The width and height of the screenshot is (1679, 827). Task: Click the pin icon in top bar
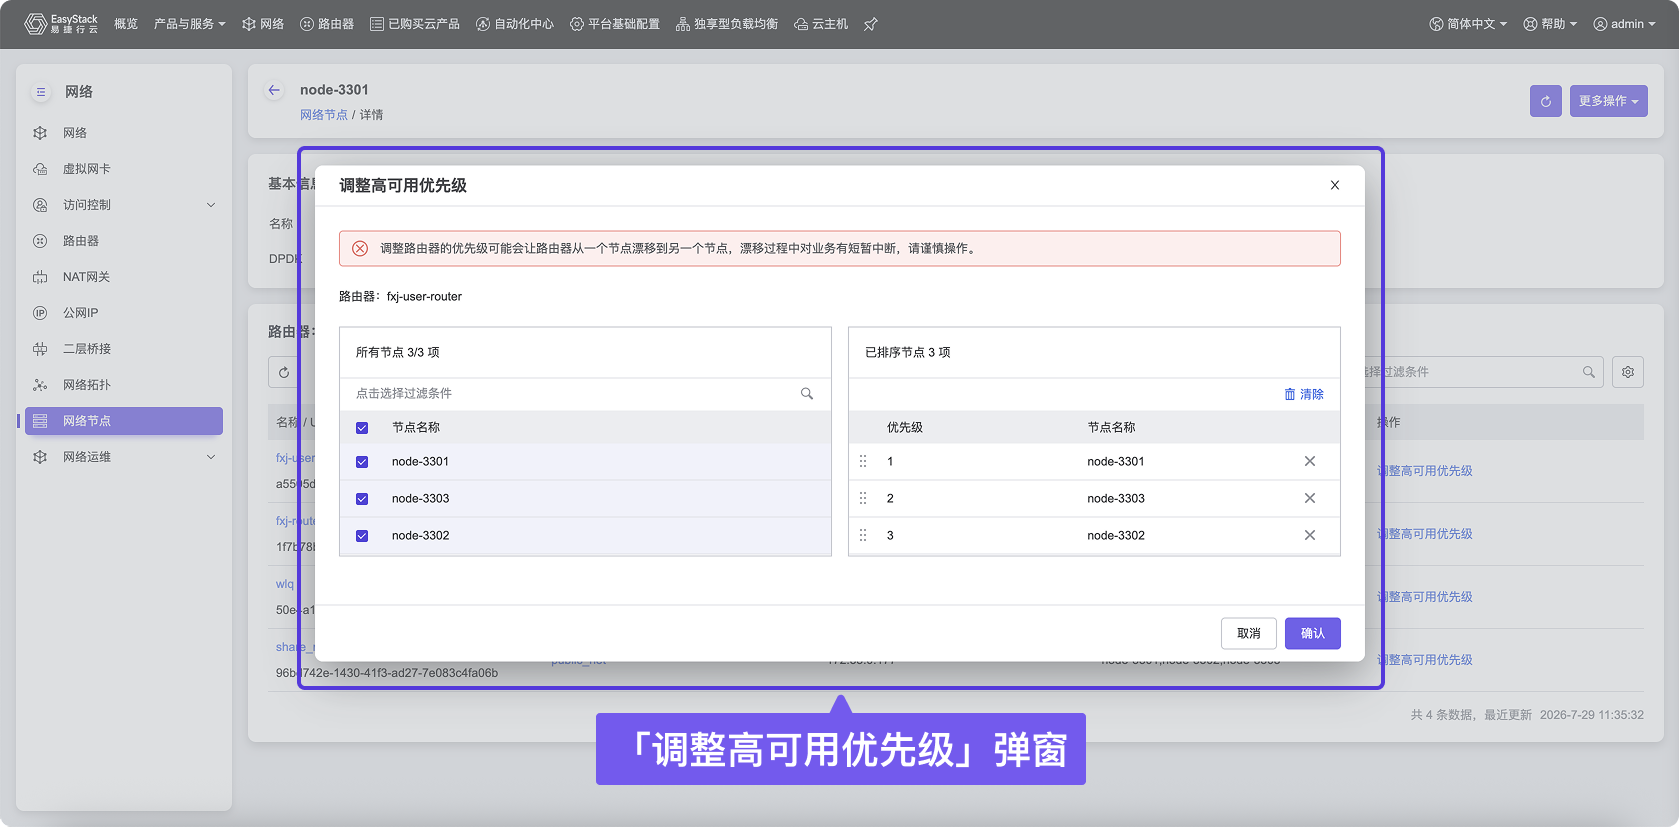tap(871, 24)
